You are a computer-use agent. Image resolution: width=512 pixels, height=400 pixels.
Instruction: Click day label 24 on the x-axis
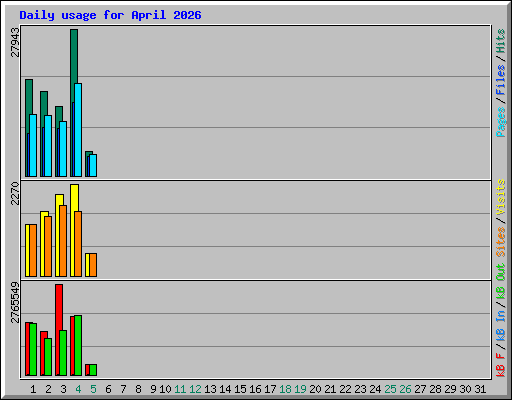click(x=375, y=389)
